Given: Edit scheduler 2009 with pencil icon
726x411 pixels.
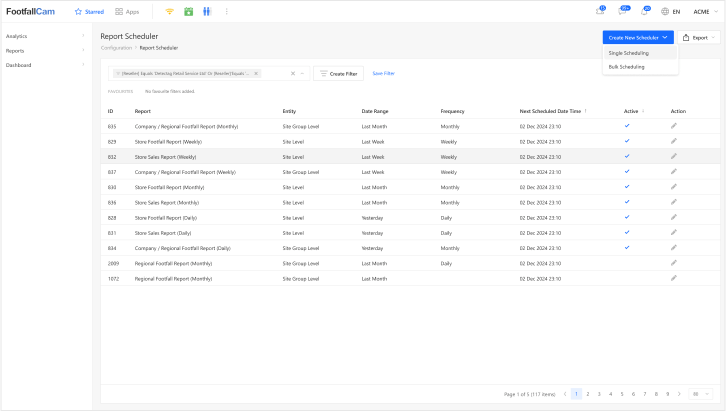Looking at the screenshot, I should (674, 263).
